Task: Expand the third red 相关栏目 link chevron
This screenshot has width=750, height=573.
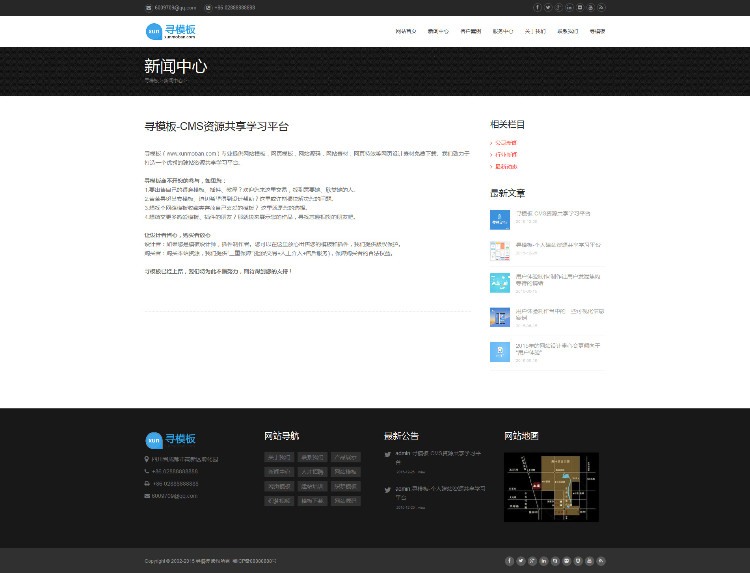Action: coord(491,167)
